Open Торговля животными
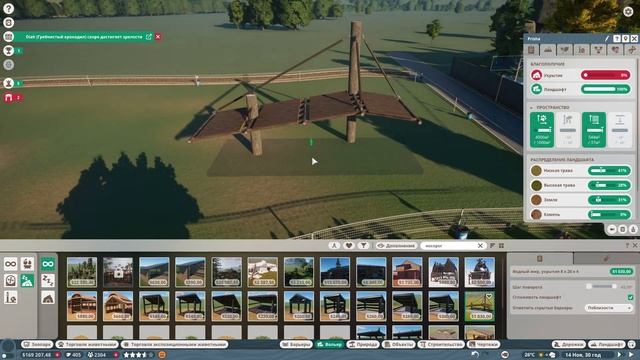The height and width of the screenshot is (360, 640). [x=87, y=344]
